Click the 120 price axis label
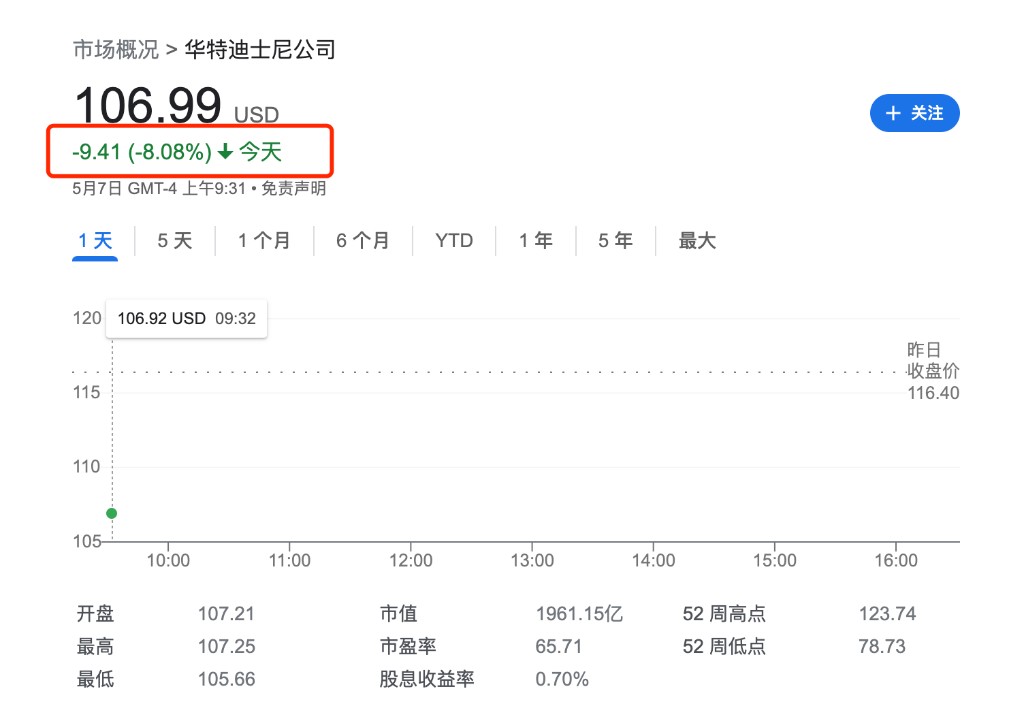This screenshot has width=1024, height=708. tap(87, 318)
